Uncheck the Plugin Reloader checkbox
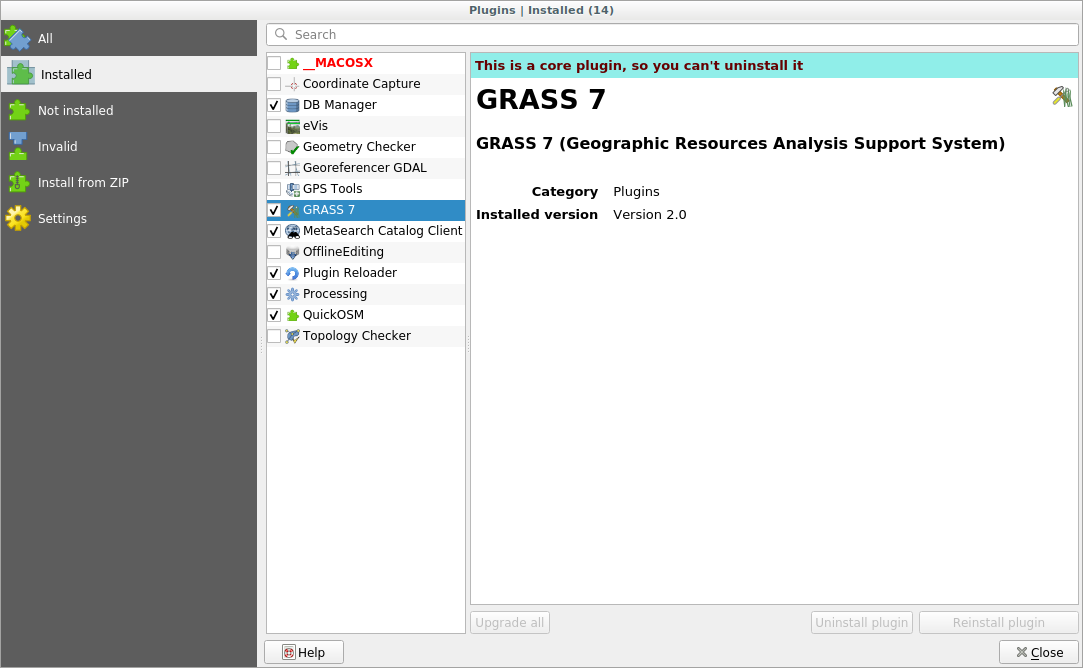Viewport: 1083px width, 668px height. coord(273,272)
